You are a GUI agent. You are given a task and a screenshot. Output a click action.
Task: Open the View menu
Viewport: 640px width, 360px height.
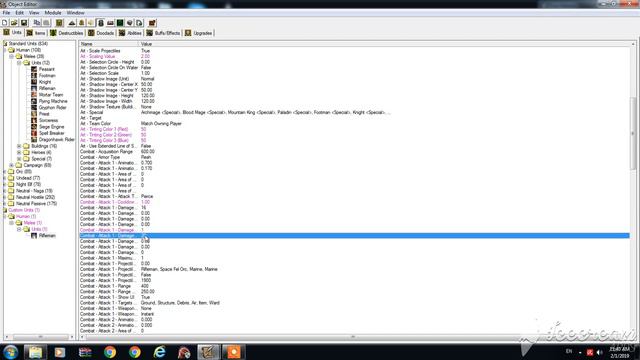[x=34, y=13]
